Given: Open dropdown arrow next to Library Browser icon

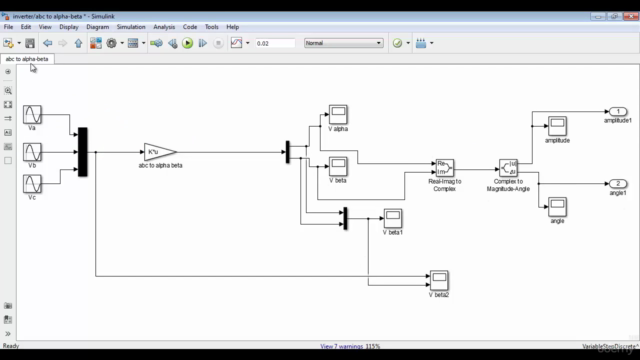Looking at the screenshot, I should (x=19, y=43).
